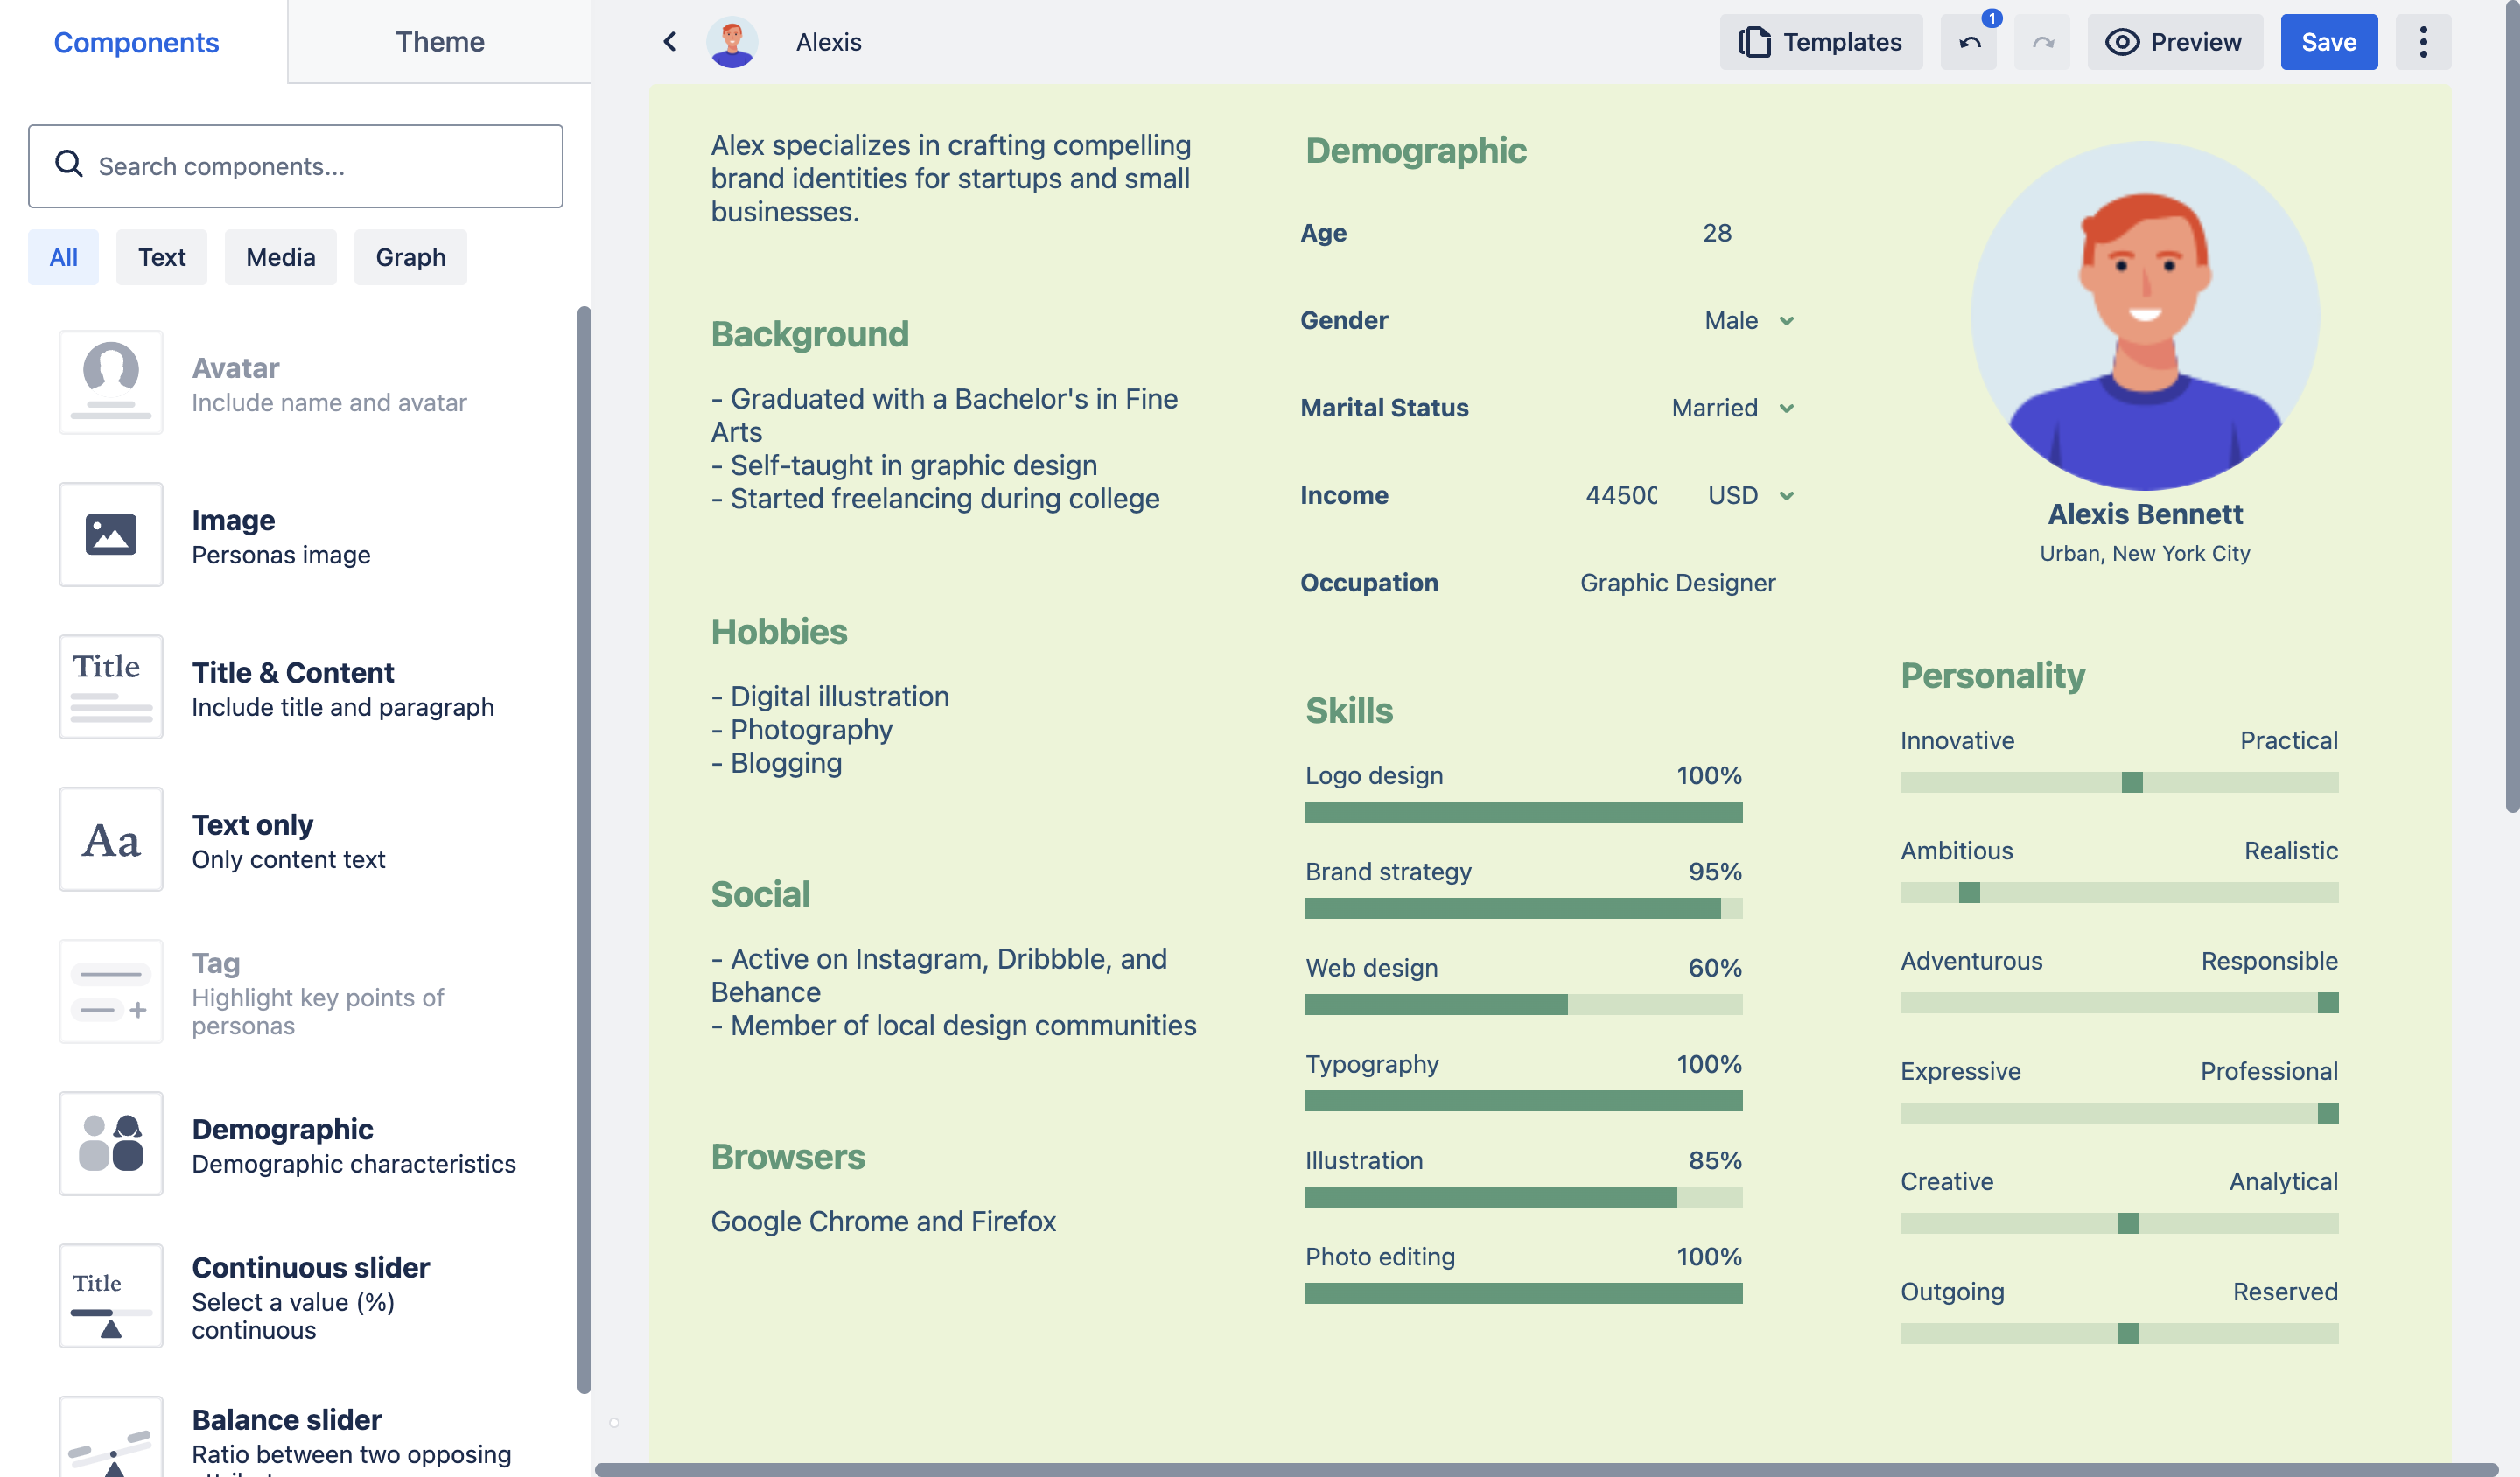Image resolution: width=2520 pixels, height=1477 pixels.
Task: Switch to the Theme tab
Action: 439,42
